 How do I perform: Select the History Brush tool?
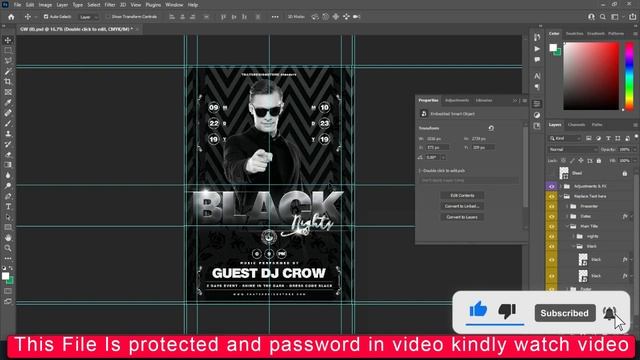pos(8,144)
